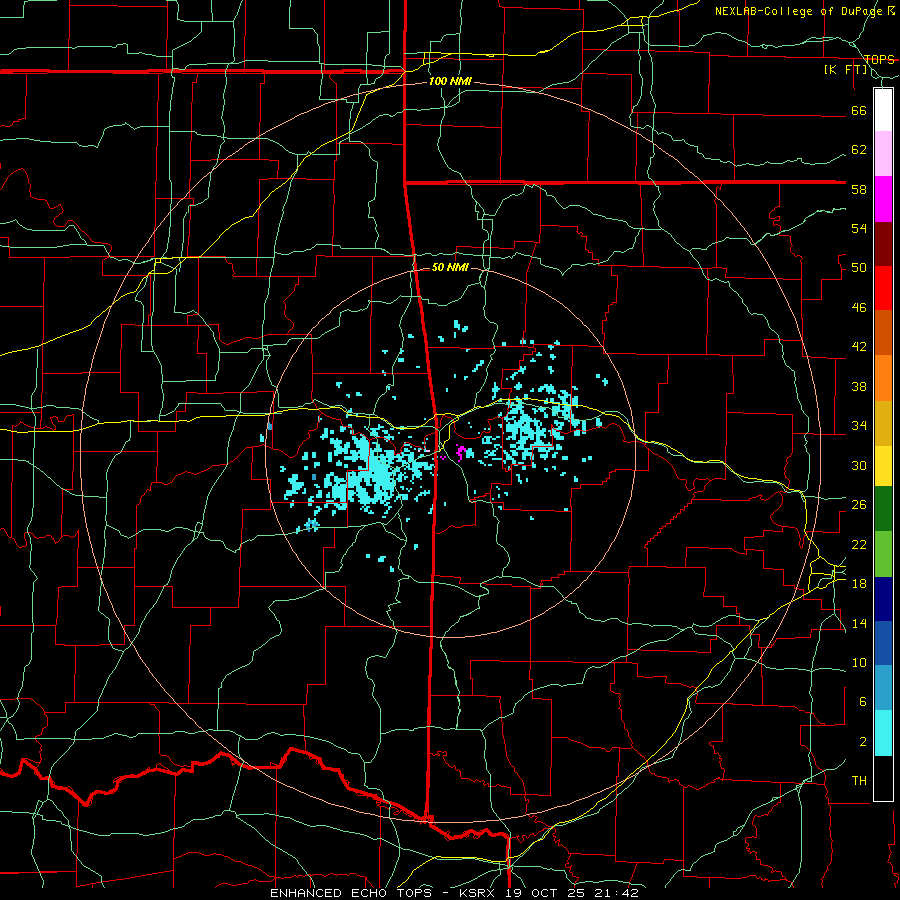Click legend value 58
Viewport: 900px width, 900px height.
tap(859, 189)
